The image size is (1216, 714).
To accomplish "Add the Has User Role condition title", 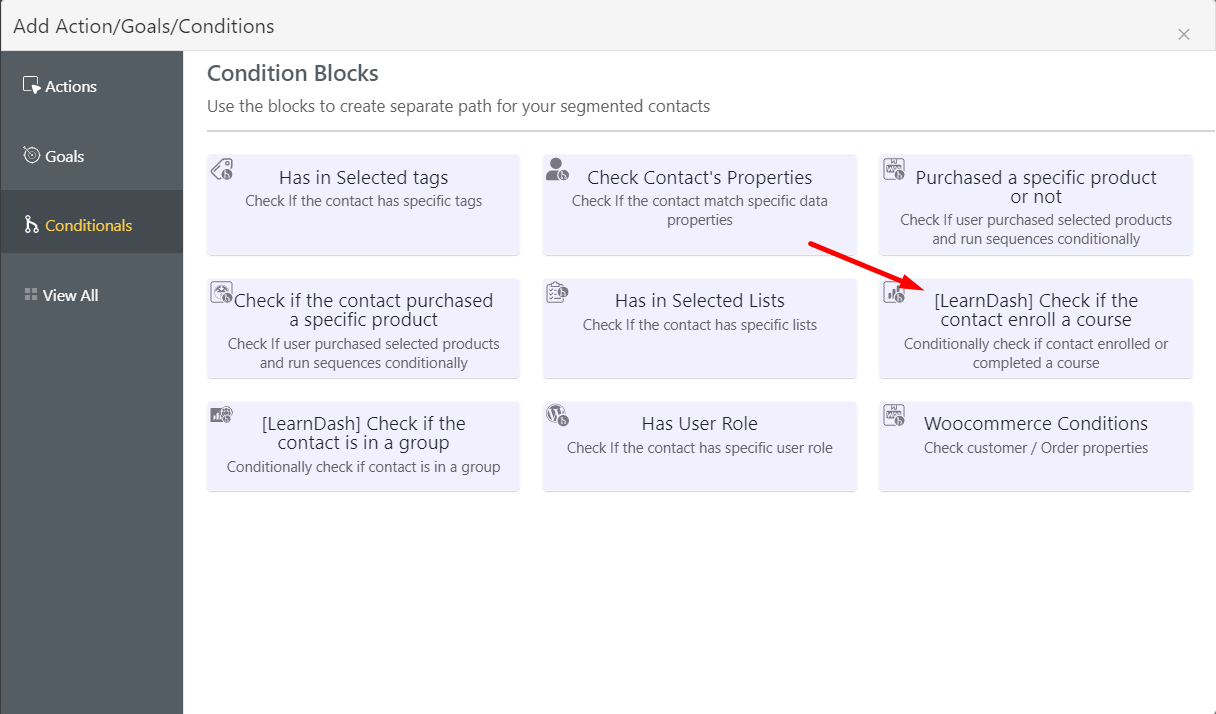I will coord(699,424).
